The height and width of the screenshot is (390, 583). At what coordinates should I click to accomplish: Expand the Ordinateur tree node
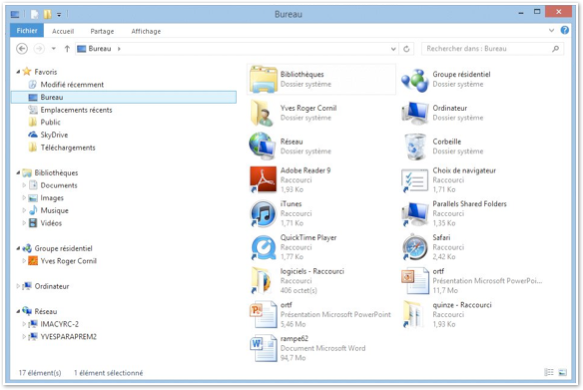18,286
